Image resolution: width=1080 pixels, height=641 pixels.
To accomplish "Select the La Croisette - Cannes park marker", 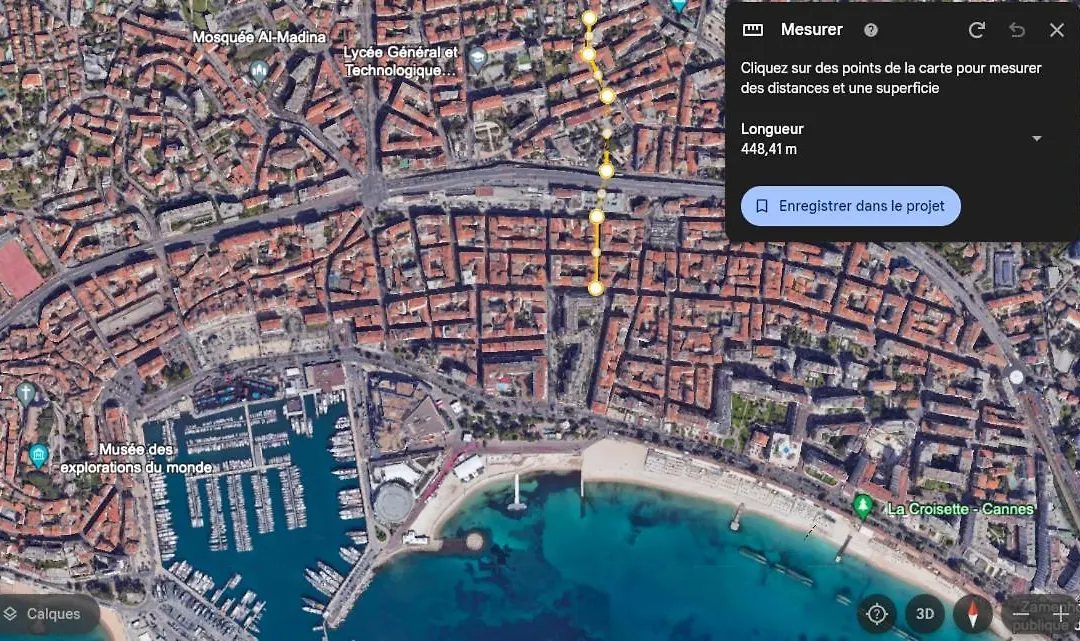I will (862, 506).
